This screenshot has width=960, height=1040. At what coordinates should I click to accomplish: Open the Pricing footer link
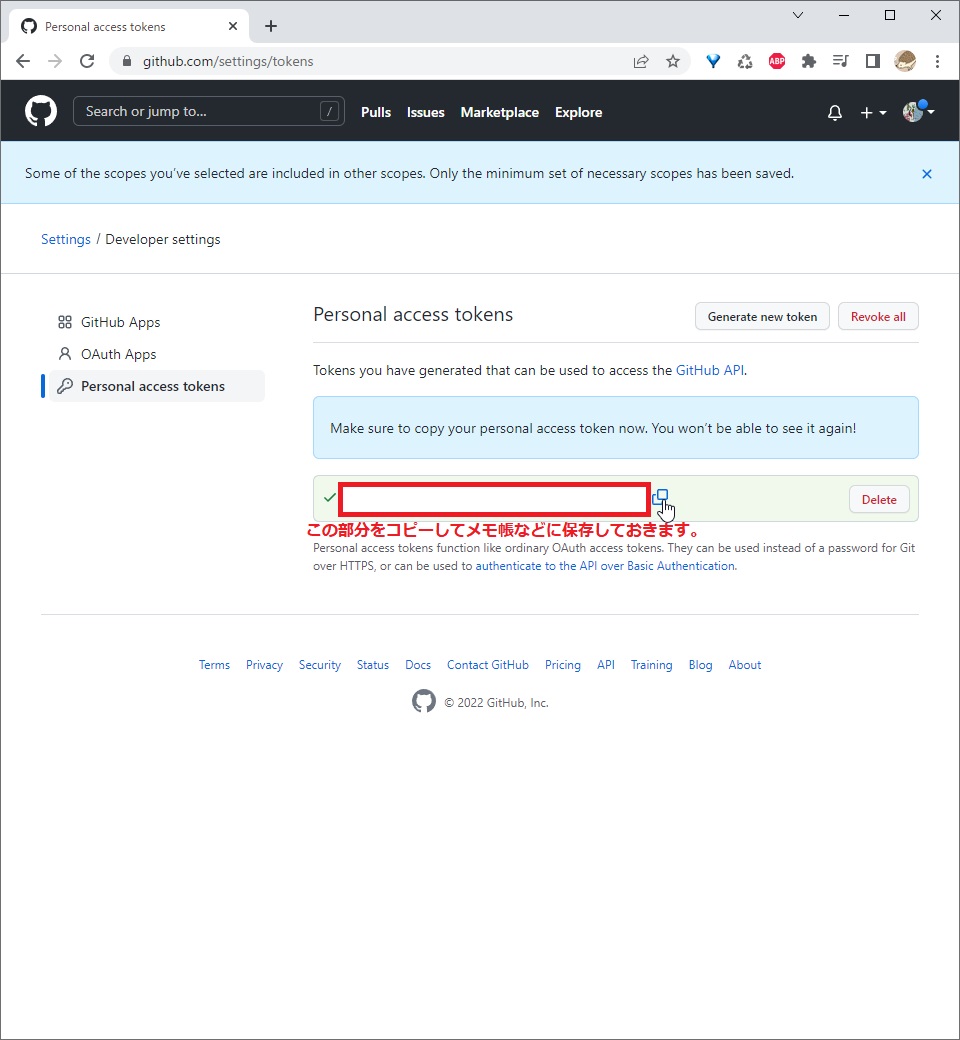(x=563, y=665)
